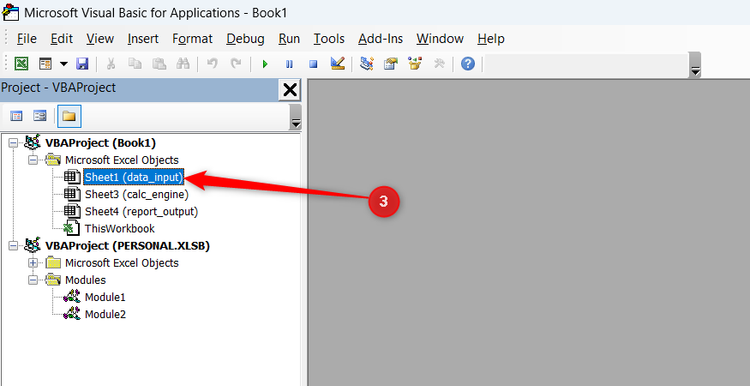Click the Copy toolbar icon
750x386 pixels.
point(135,64)
